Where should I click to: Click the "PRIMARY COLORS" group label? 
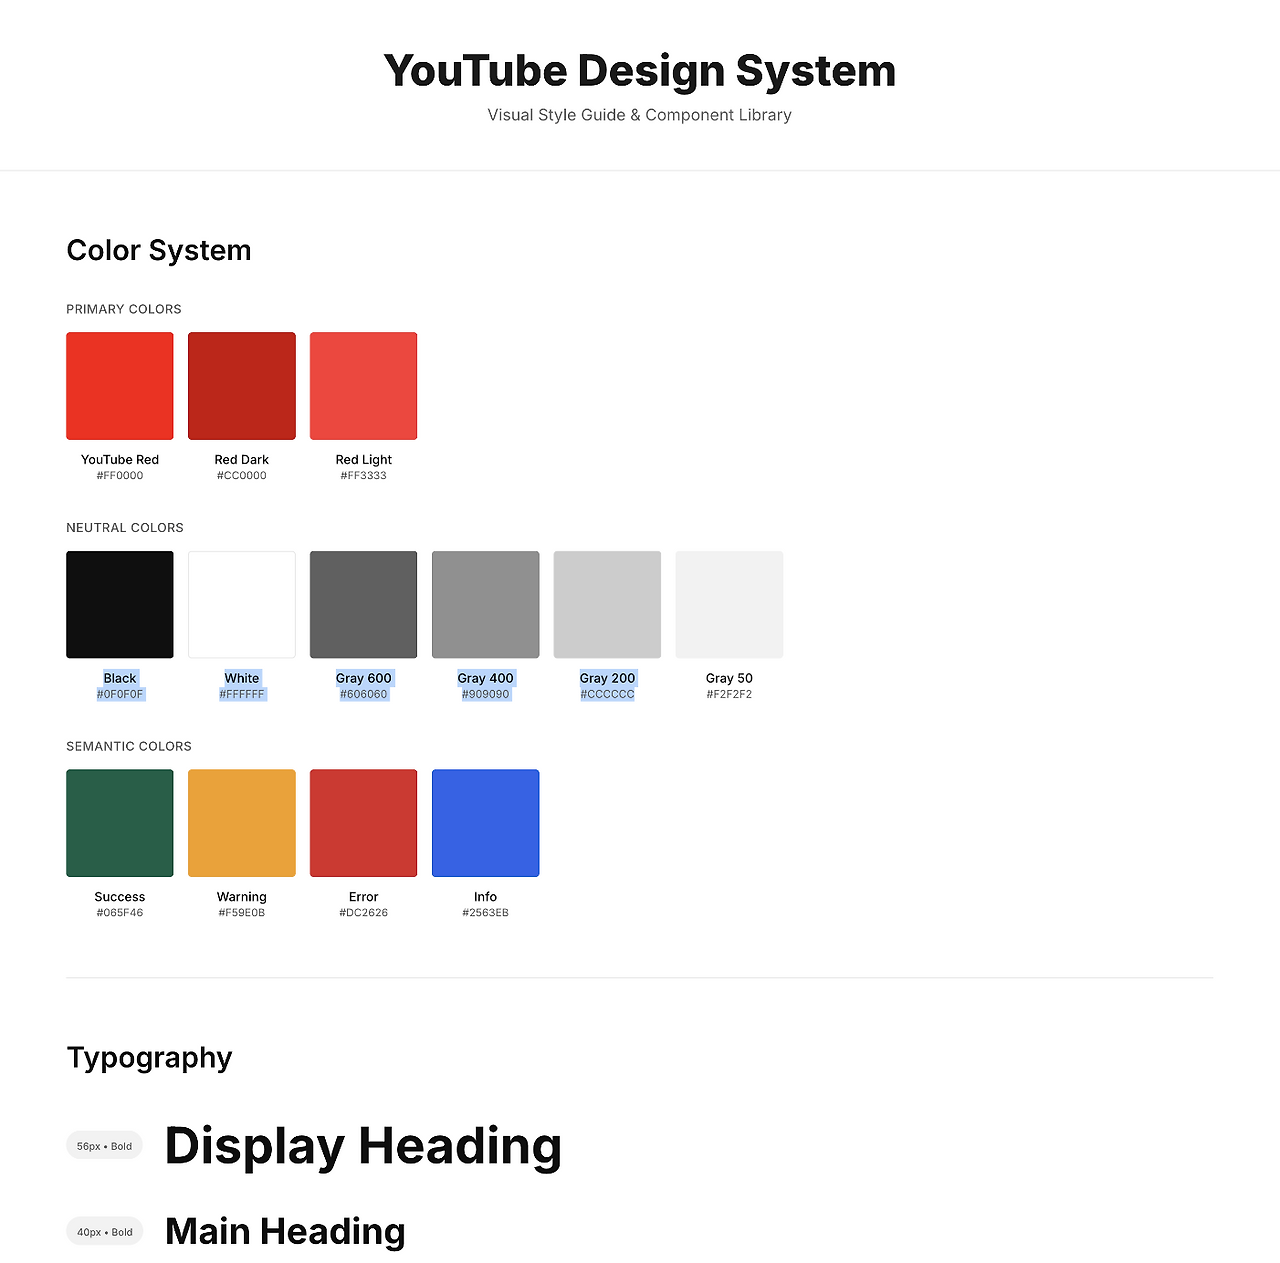click(x=124, y=309)
